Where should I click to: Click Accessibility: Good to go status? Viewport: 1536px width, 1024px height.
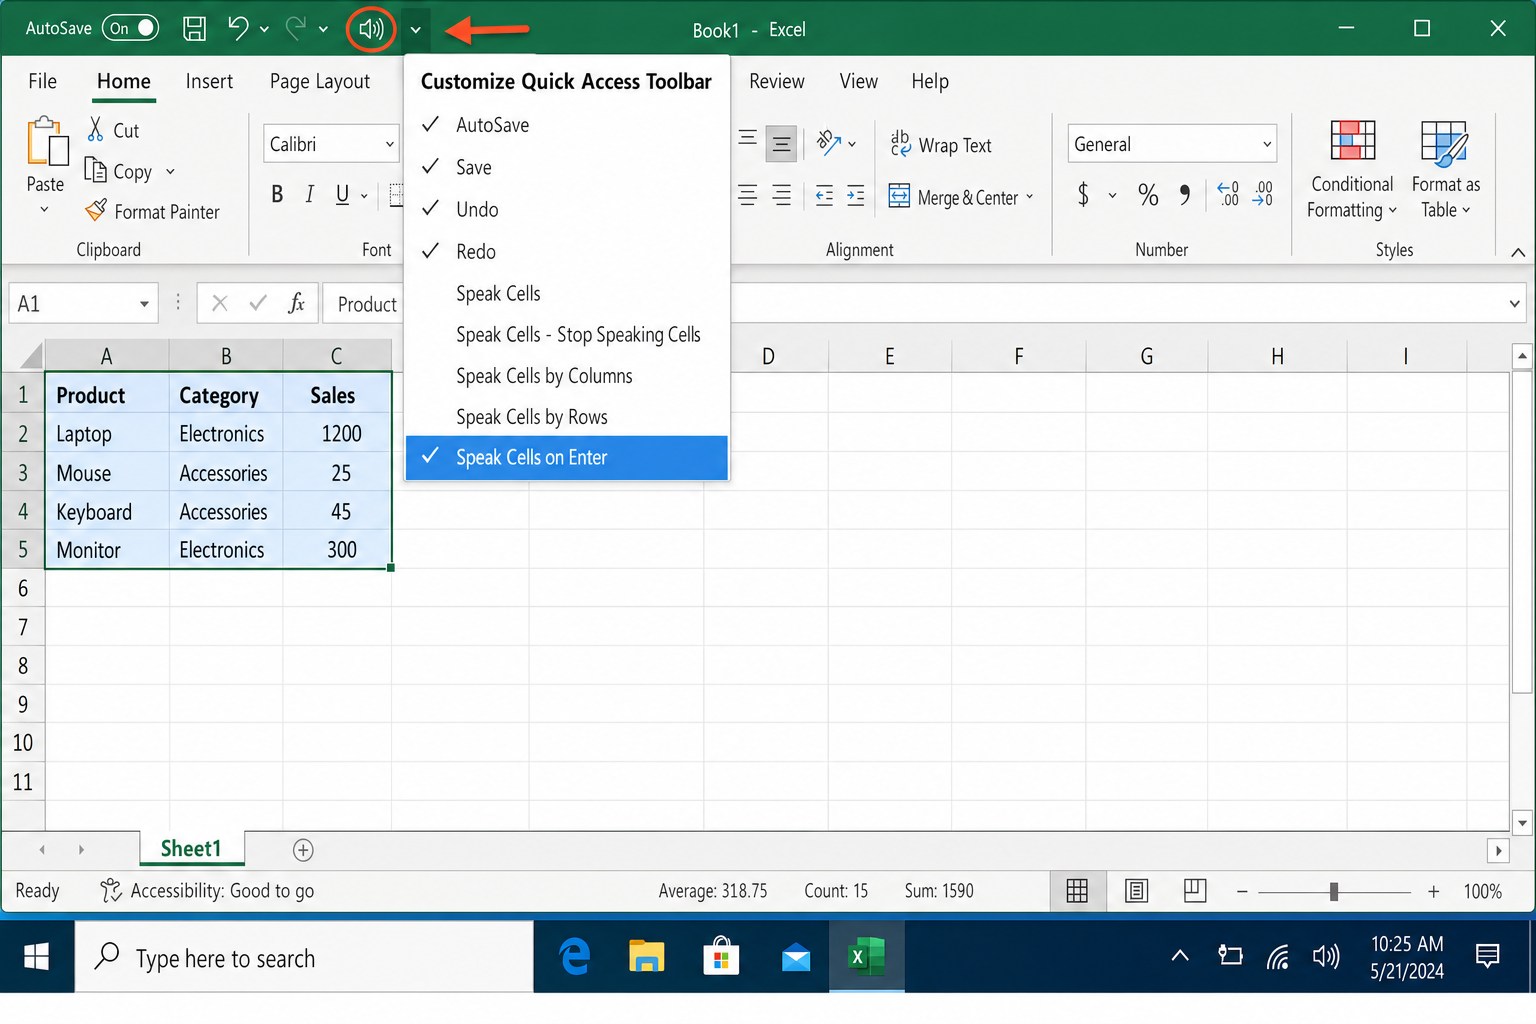207,891
